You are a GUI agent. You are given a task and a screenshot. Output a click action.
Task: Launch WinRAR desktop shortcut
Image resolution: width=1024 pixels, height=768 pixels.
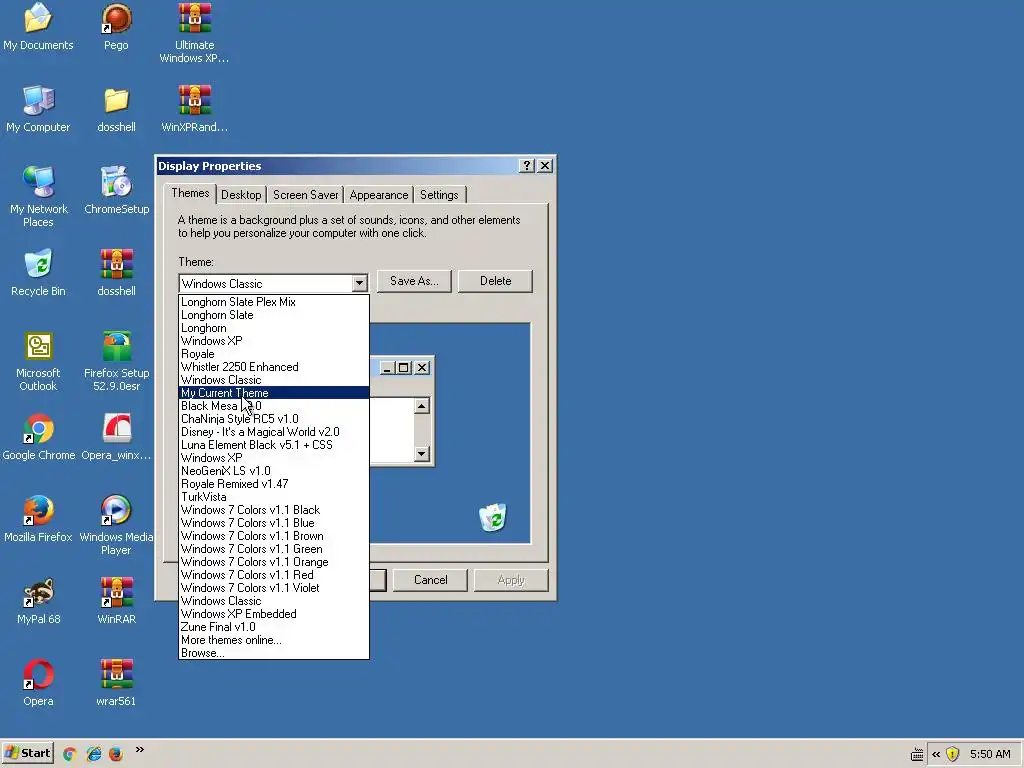click(116, 601)
